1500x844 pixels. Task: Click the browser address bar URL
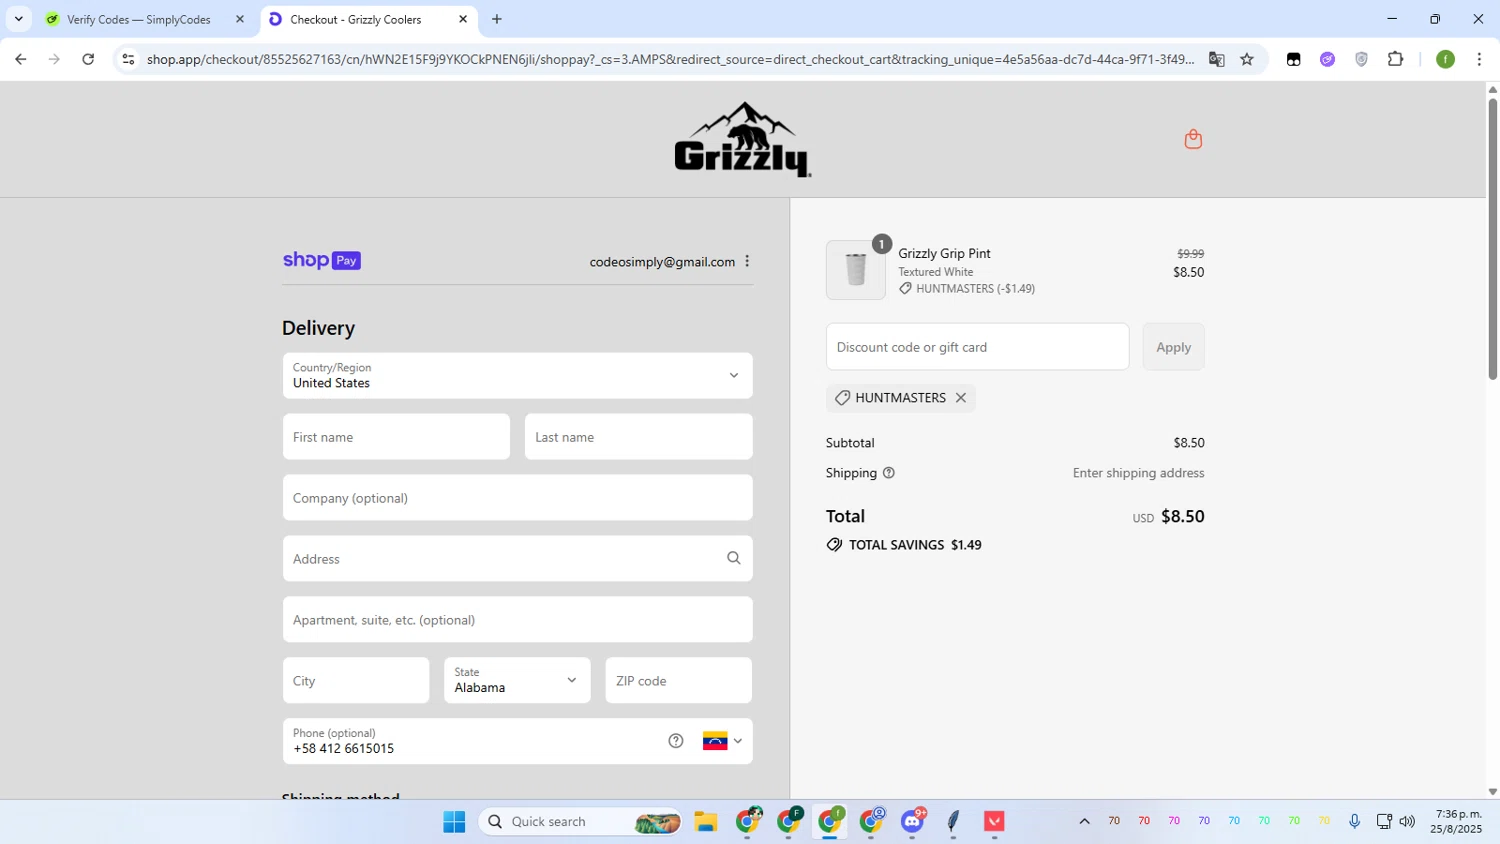click(670, 59)
